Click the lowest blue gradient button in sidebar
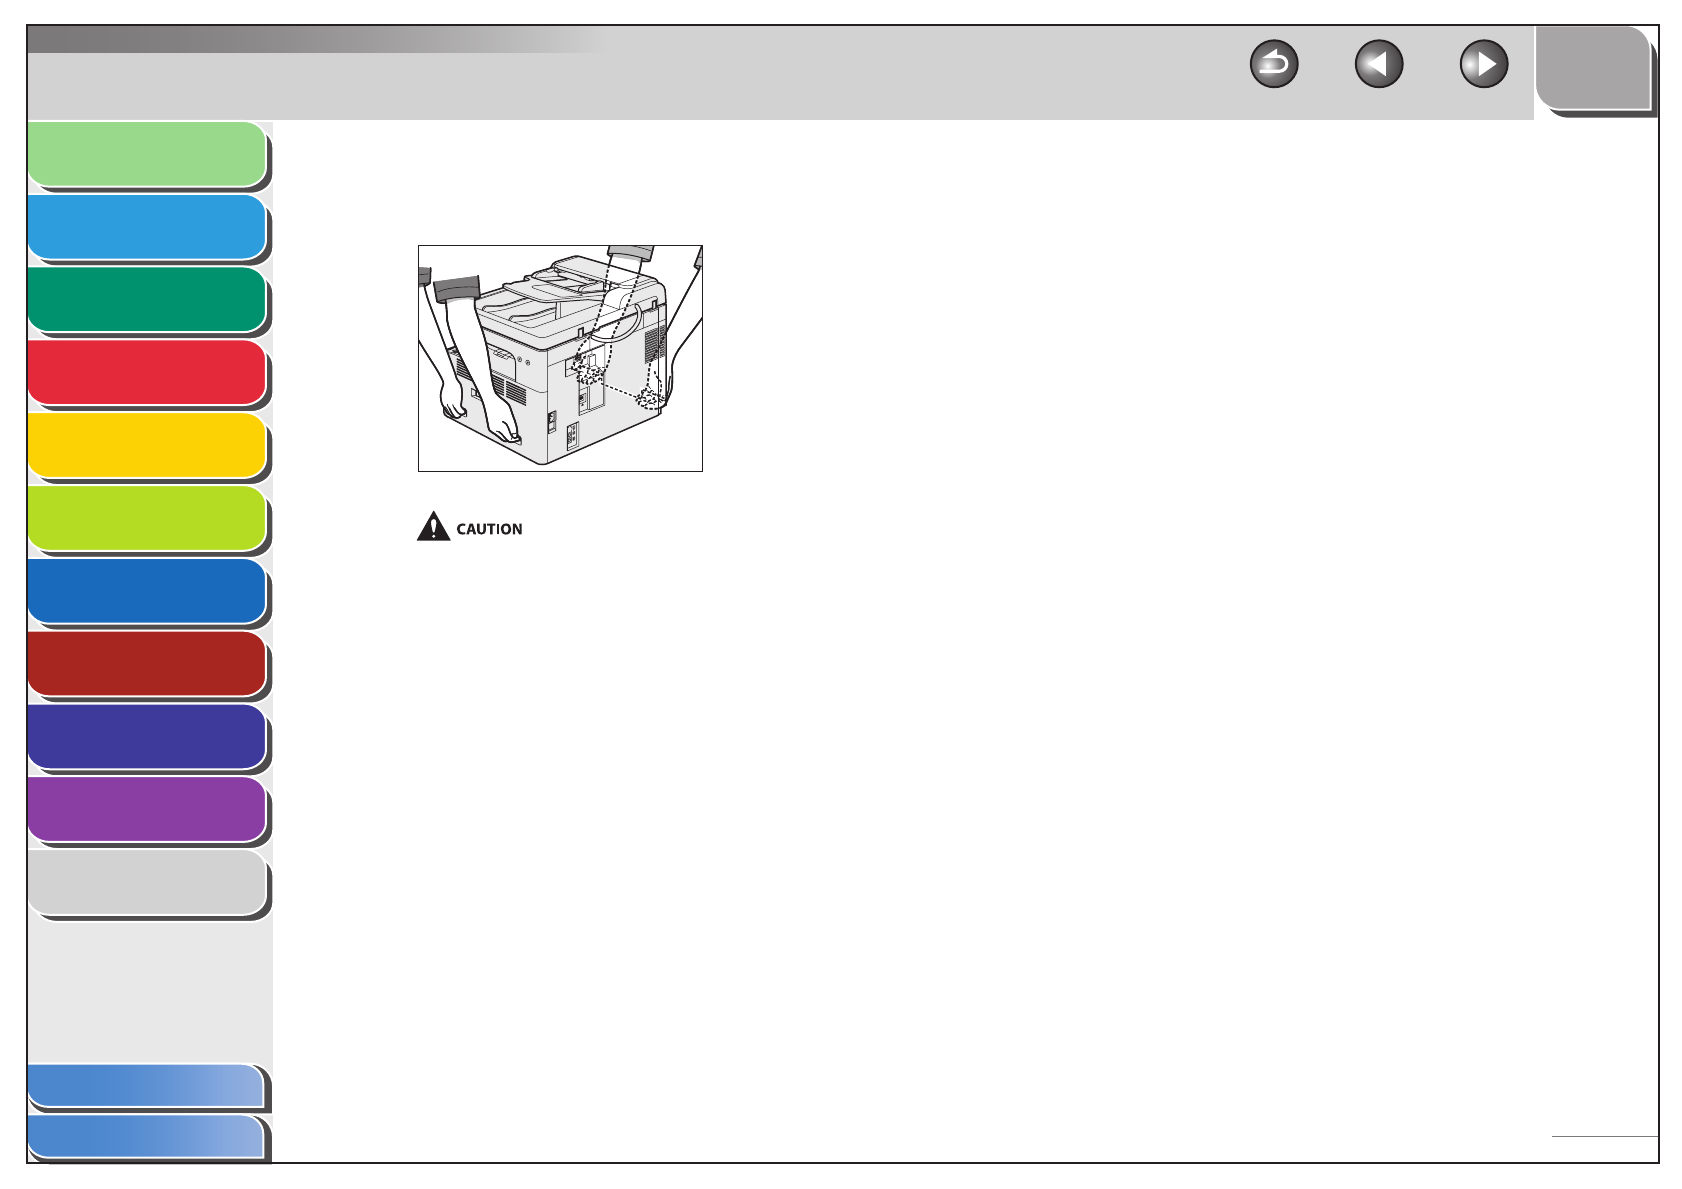The width and height of the screenshot is (1682, 1189). [147, 1138]
